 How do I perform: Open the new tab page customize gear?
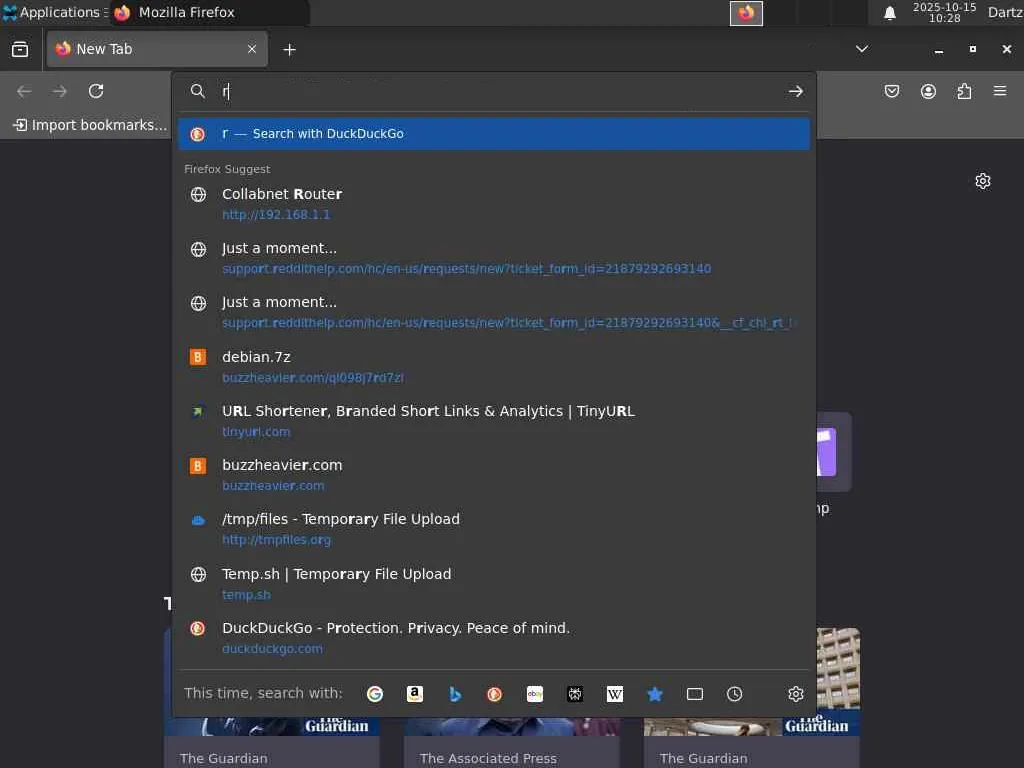point(983,181)
